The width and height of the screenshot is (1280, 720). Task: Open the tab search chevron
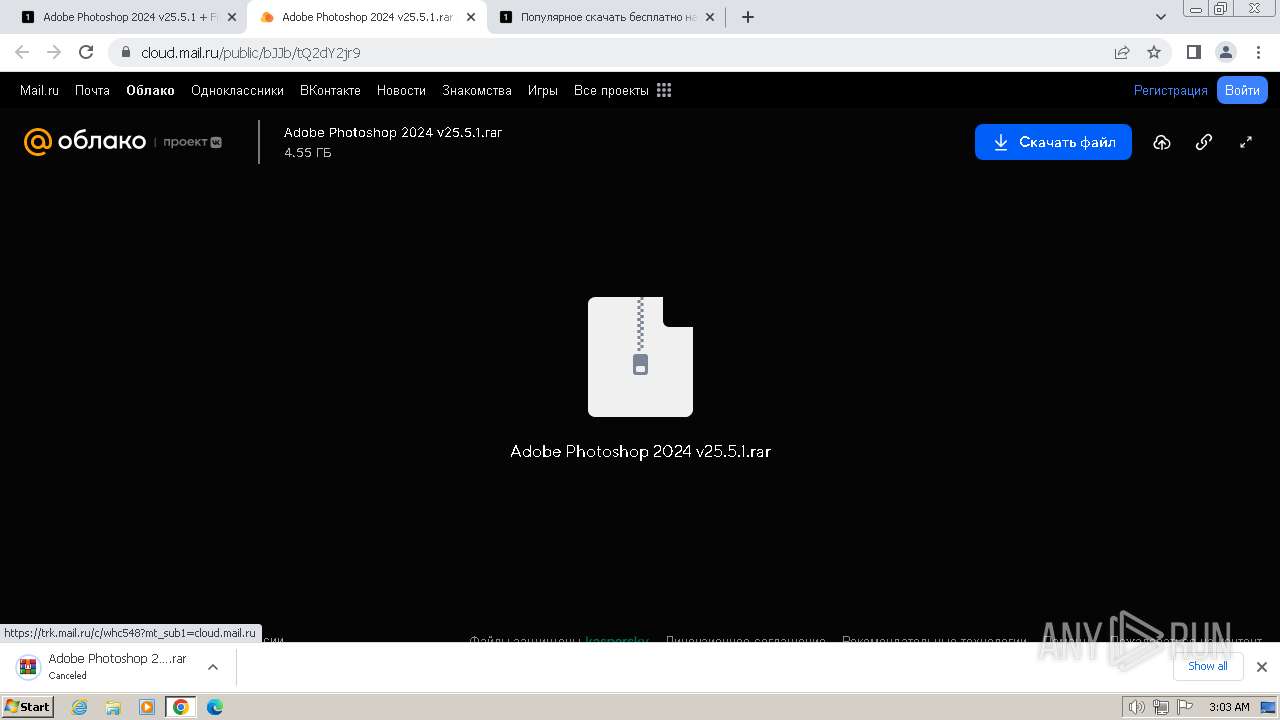pos(1161,17)
